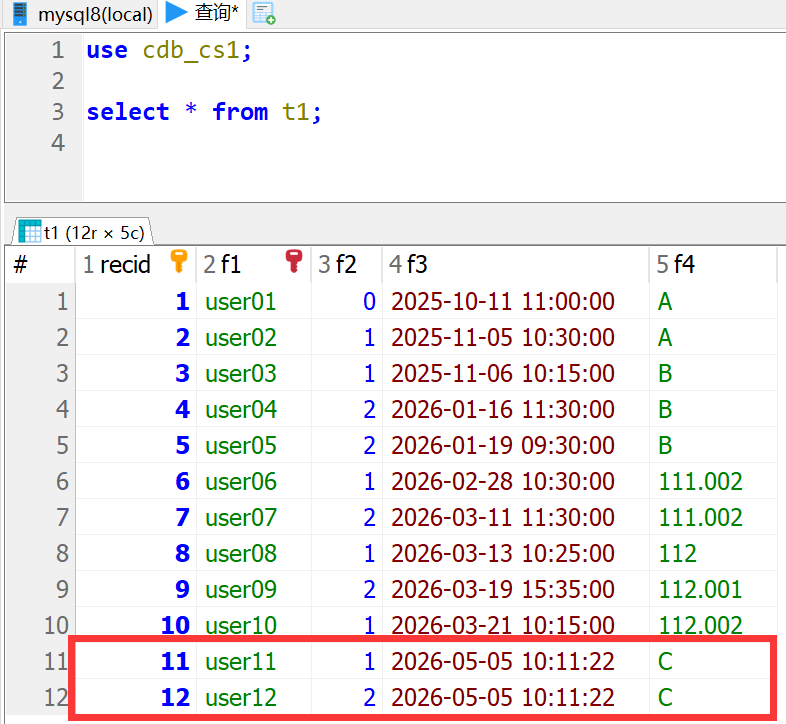Select the user02 cell
Image resolution: width=786 pixels, height=724 pixels.
(254, 337)
